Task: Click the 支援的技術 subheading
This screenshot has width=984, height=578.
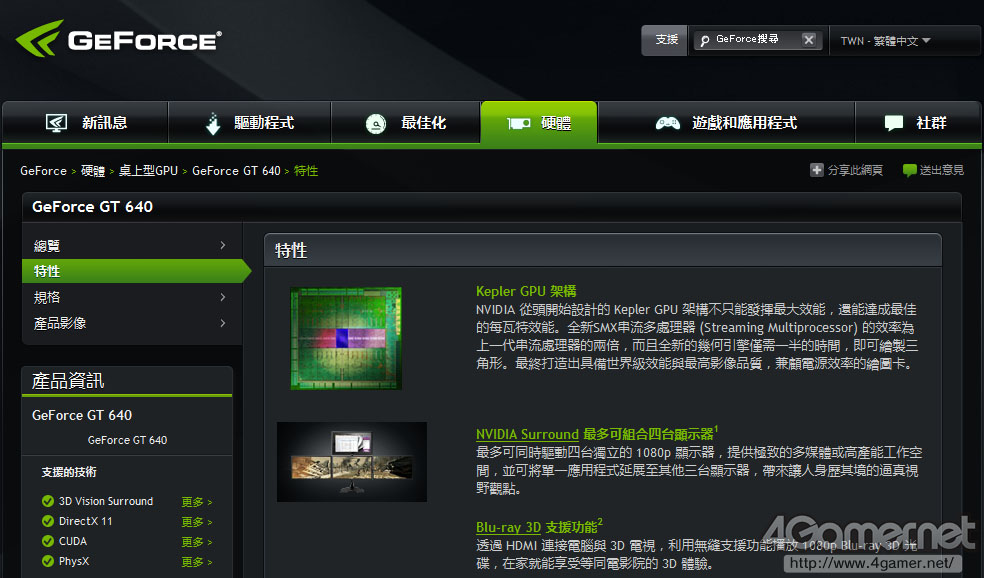Action: (x=69, y=472)
